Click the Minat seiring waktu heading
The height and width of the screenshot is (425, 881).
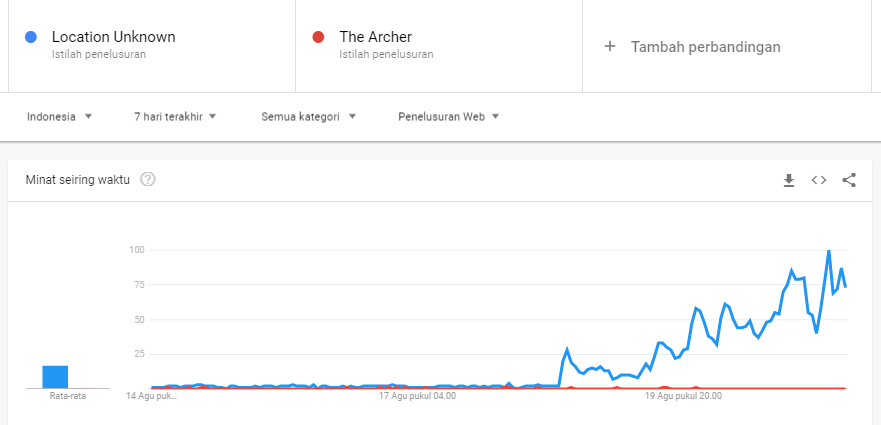(x=78, y=180)
